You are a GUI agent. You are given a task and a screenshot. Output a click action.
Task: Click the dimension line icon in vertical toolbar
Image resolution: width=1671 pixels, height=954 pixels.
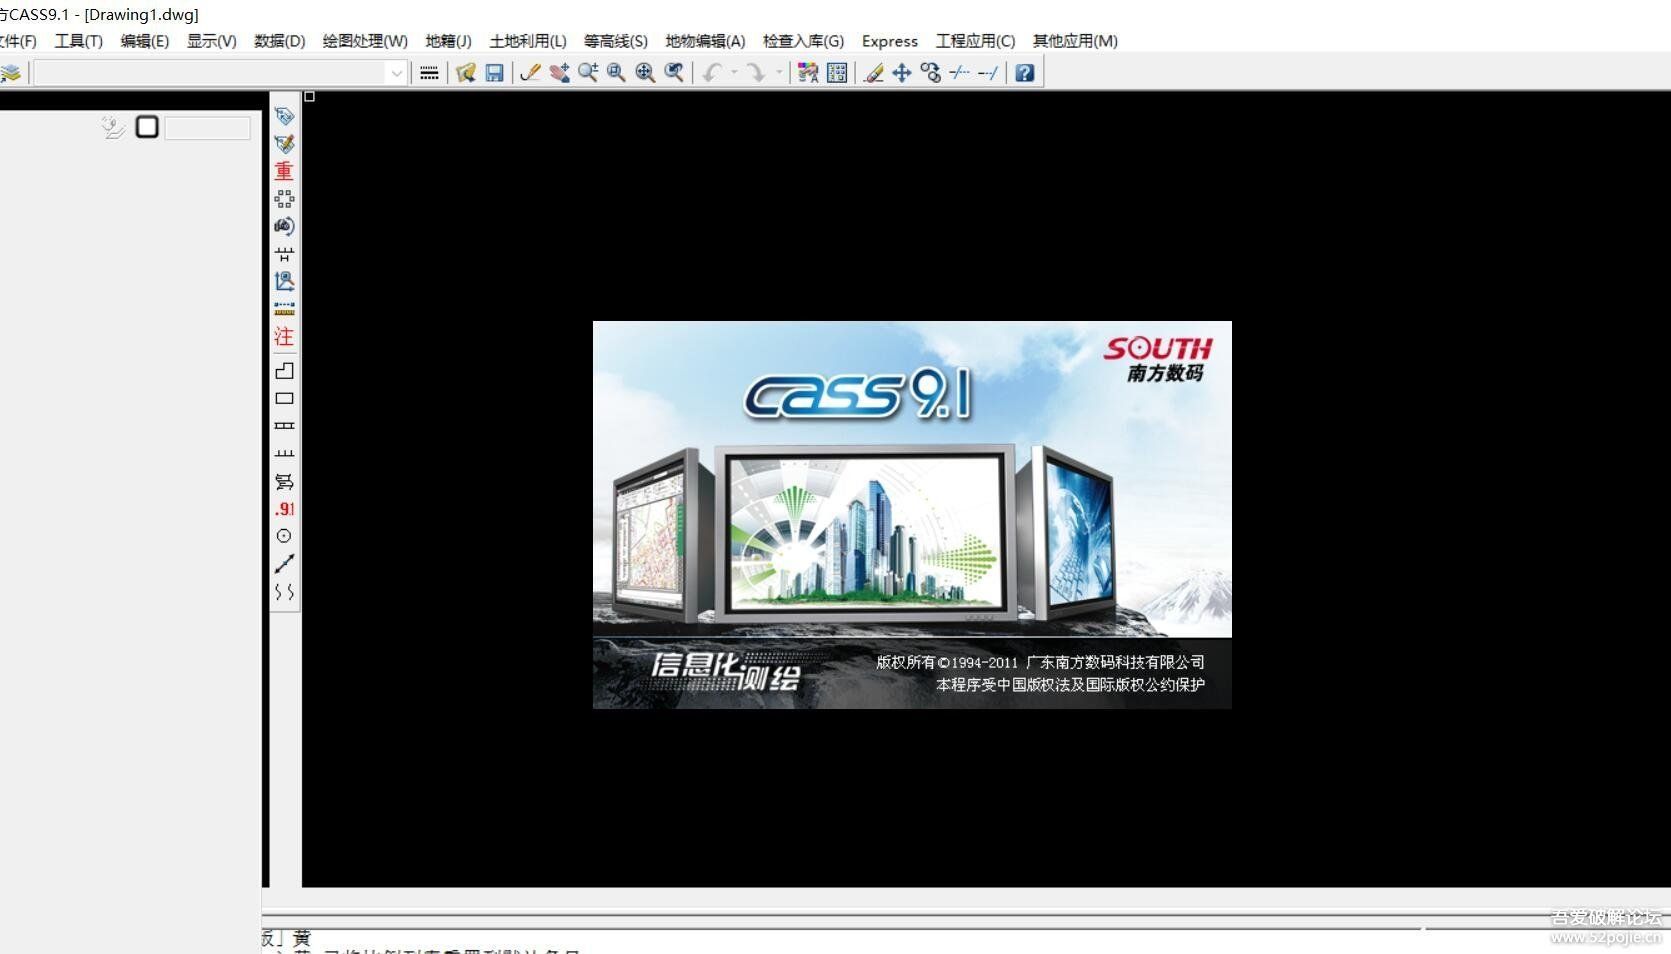pyautogui.click(x=284, y=254)
